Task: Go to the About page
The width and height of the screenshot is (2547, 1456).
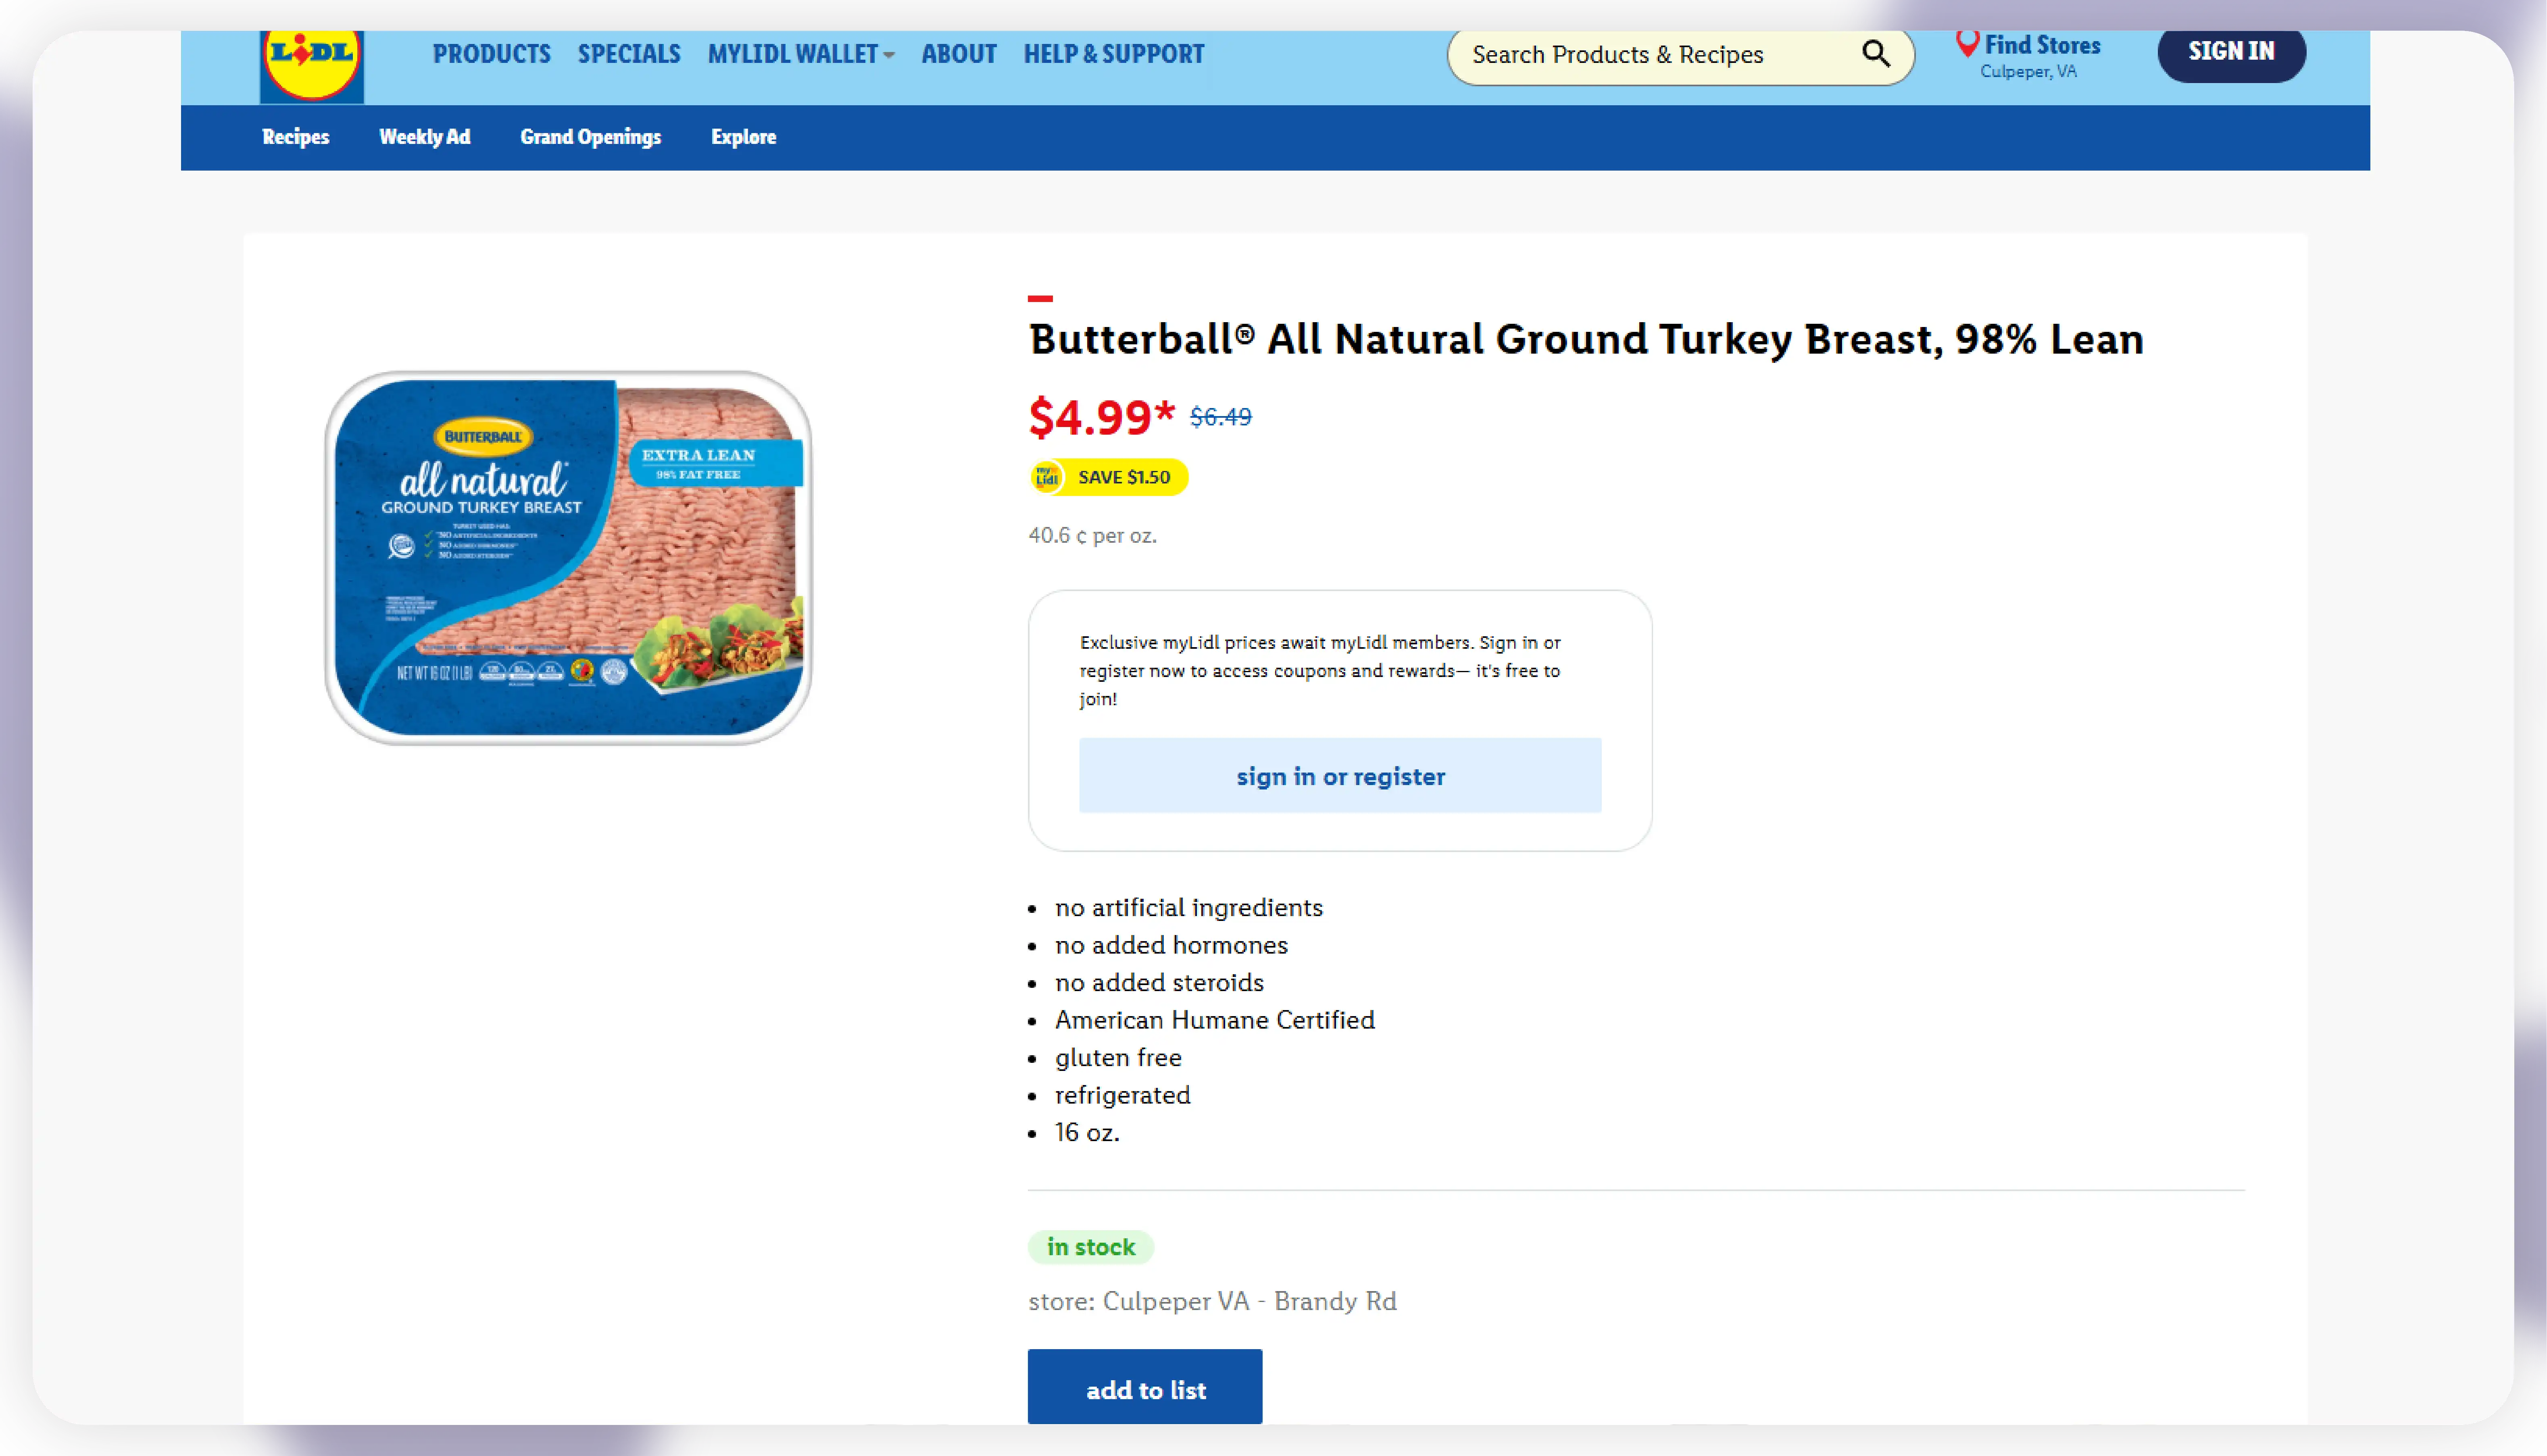Action: click(x=958, y=54)
